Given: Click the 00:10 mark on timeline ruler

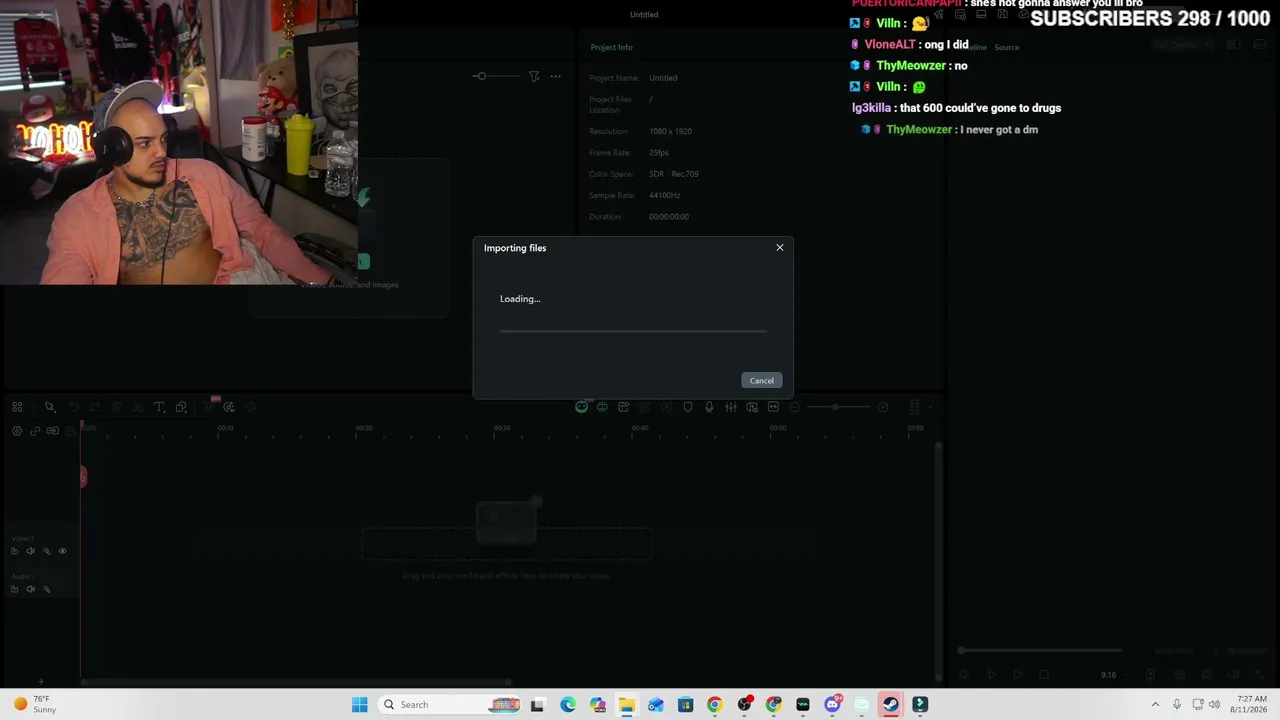Looking at the screenshot, I should [226, 428].
